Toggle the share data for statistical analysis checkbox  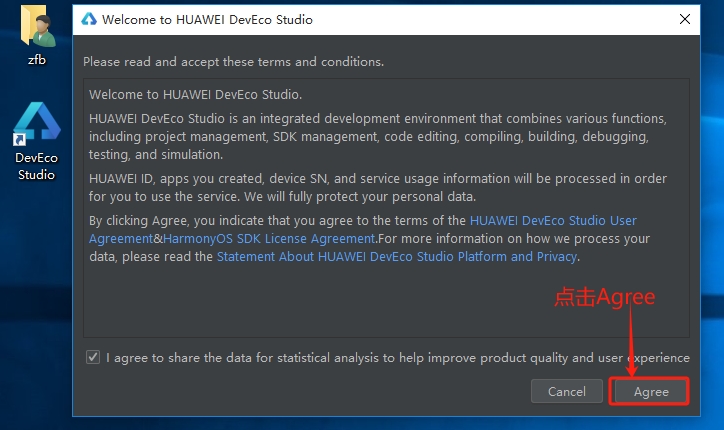click(93, 357)
